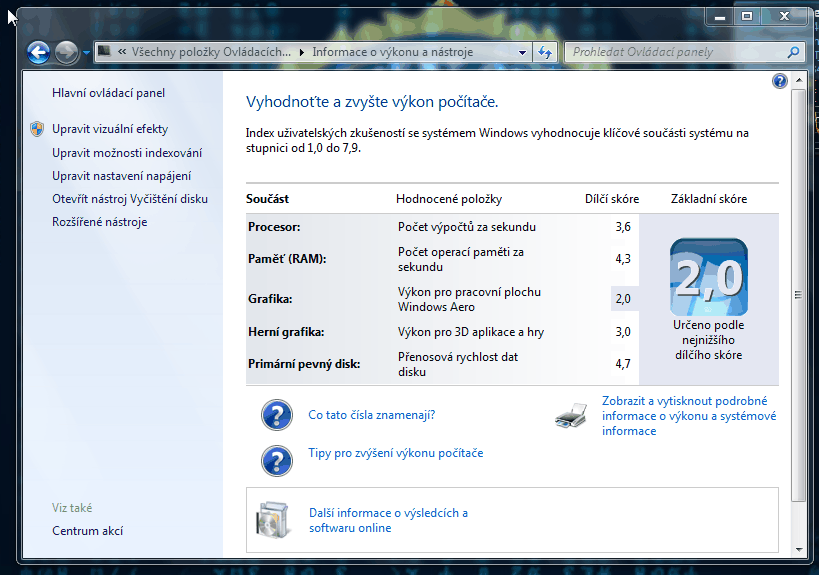Click heading 'Vyhodnoťte a zvyšte výkon počítače.'

pyautogui.click(x=372, y=102)
